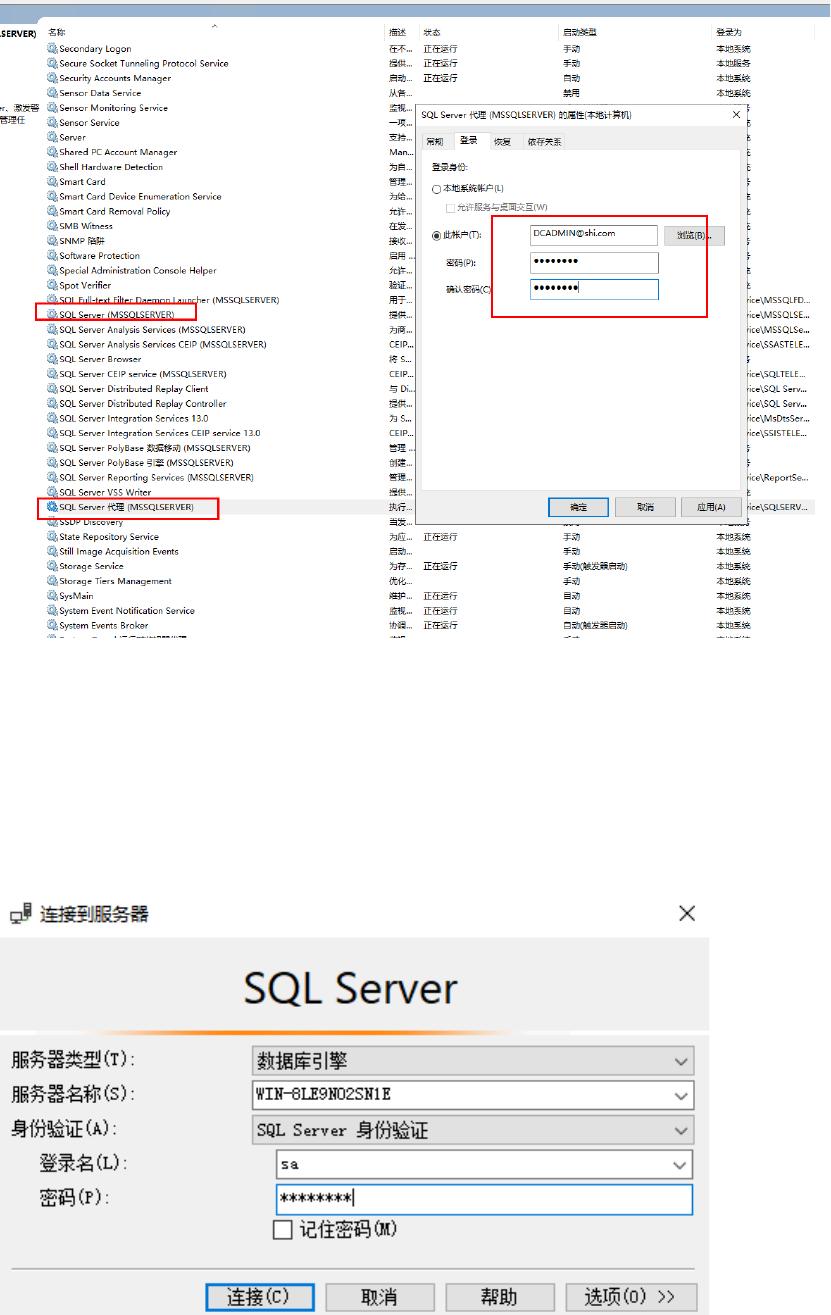Select the 此帐户 radio option
Image resolution: width=831 pixels, height=1315 pixels.
(436, 235)
